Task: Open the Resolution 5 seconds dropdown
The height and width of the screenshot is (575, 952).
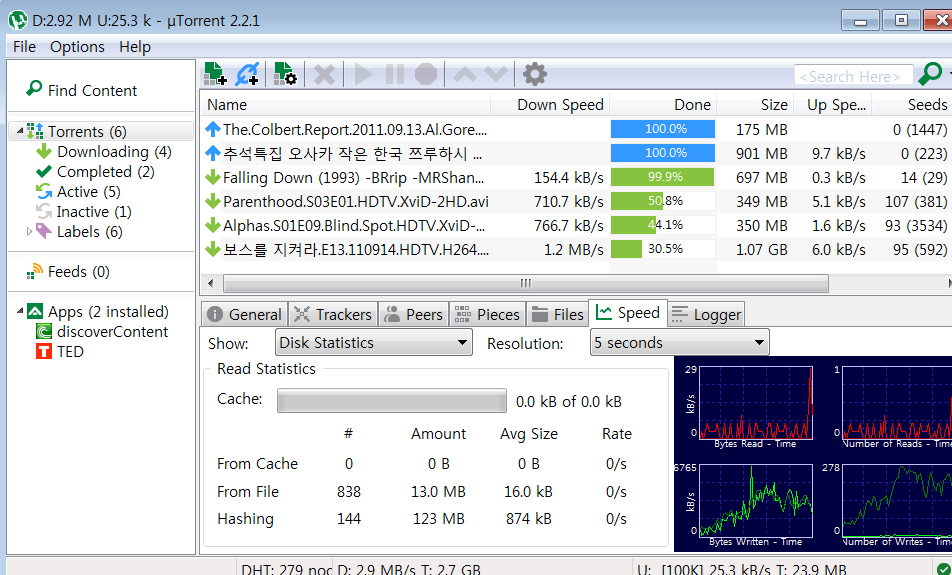Action: [x=679, y=343]
